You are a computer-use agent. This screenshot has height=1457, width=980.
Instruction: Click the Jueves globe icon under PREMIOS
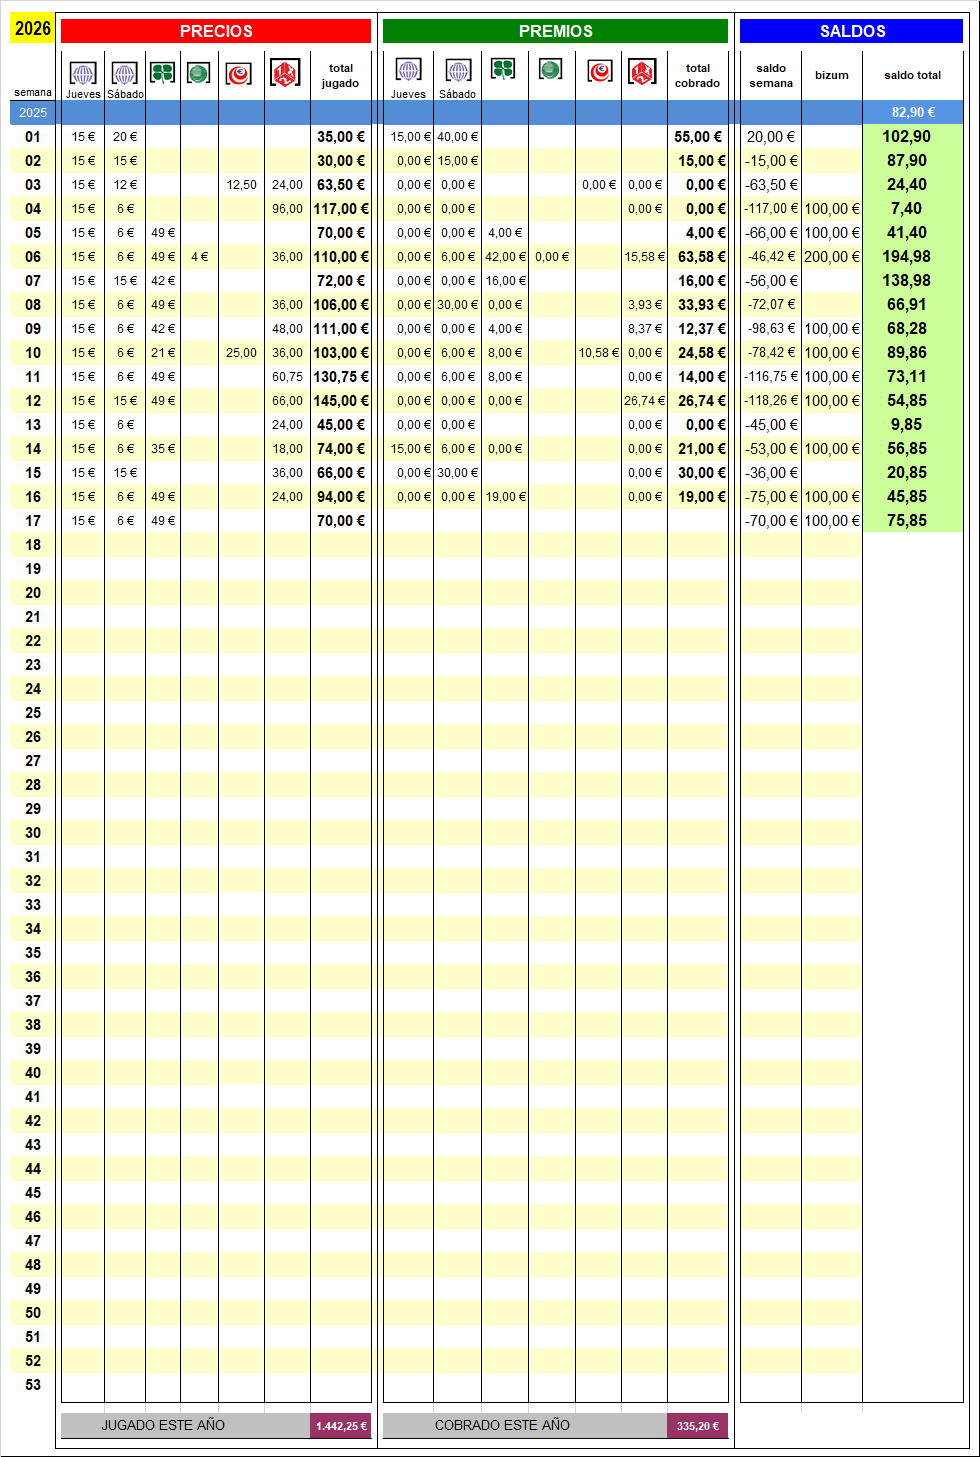click(408, 70)
